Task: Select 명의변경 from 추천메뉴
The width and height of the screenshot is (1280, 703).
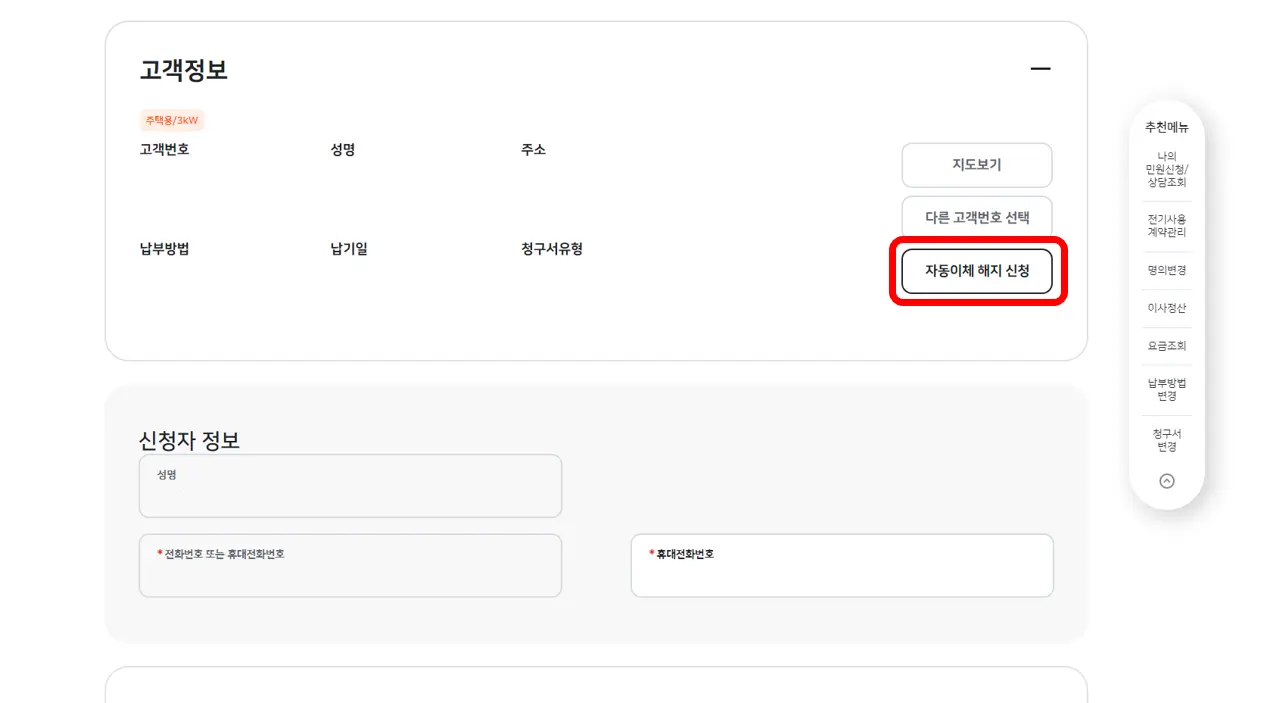Action: click(x=1166, y=269)
